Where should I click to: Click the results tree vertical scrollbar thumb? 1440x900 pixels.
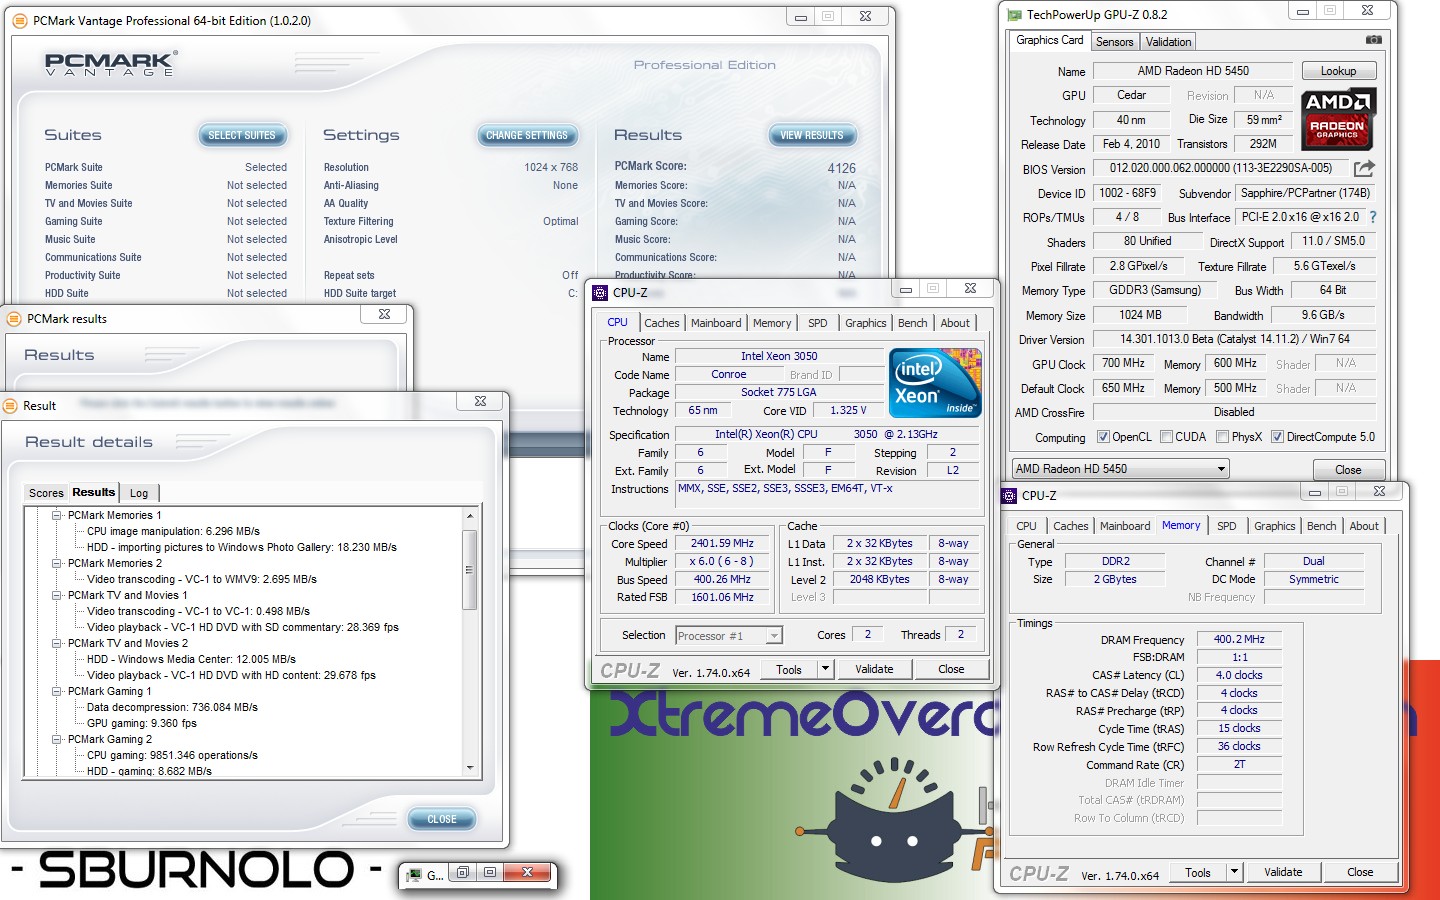tap(468, 568)
